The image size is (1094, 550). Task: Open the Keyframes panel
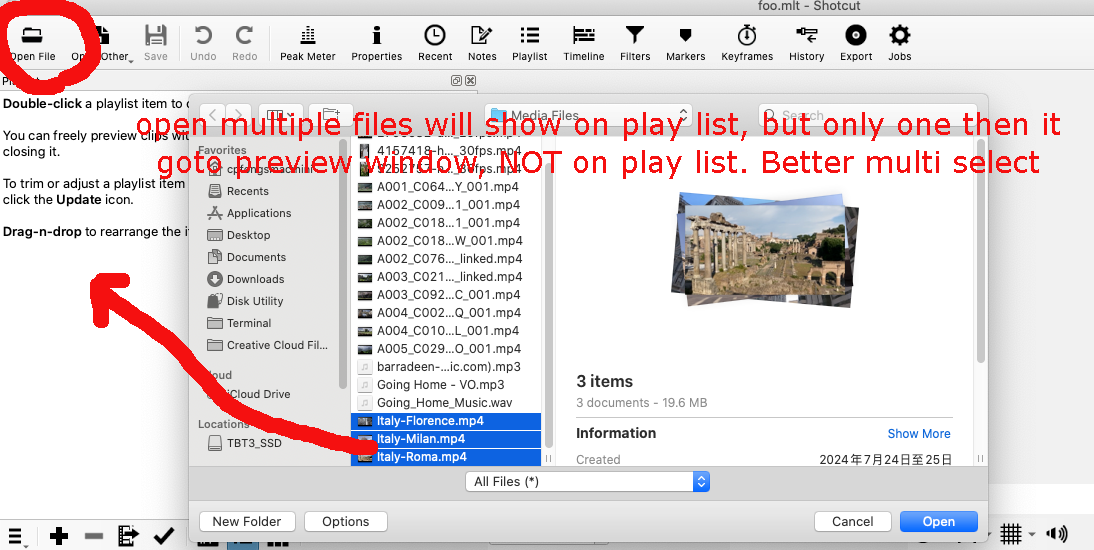pyautogui.click(x=747, y=43)
